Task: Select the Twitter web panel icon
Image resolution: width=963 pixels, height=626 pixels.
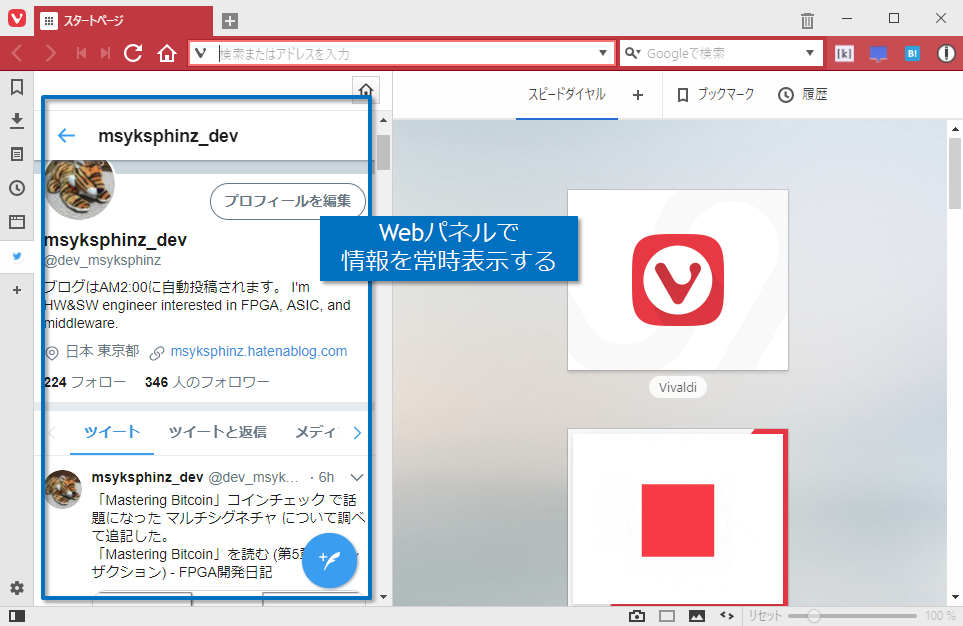Action: pyautogui.click(x=17, y=256)
